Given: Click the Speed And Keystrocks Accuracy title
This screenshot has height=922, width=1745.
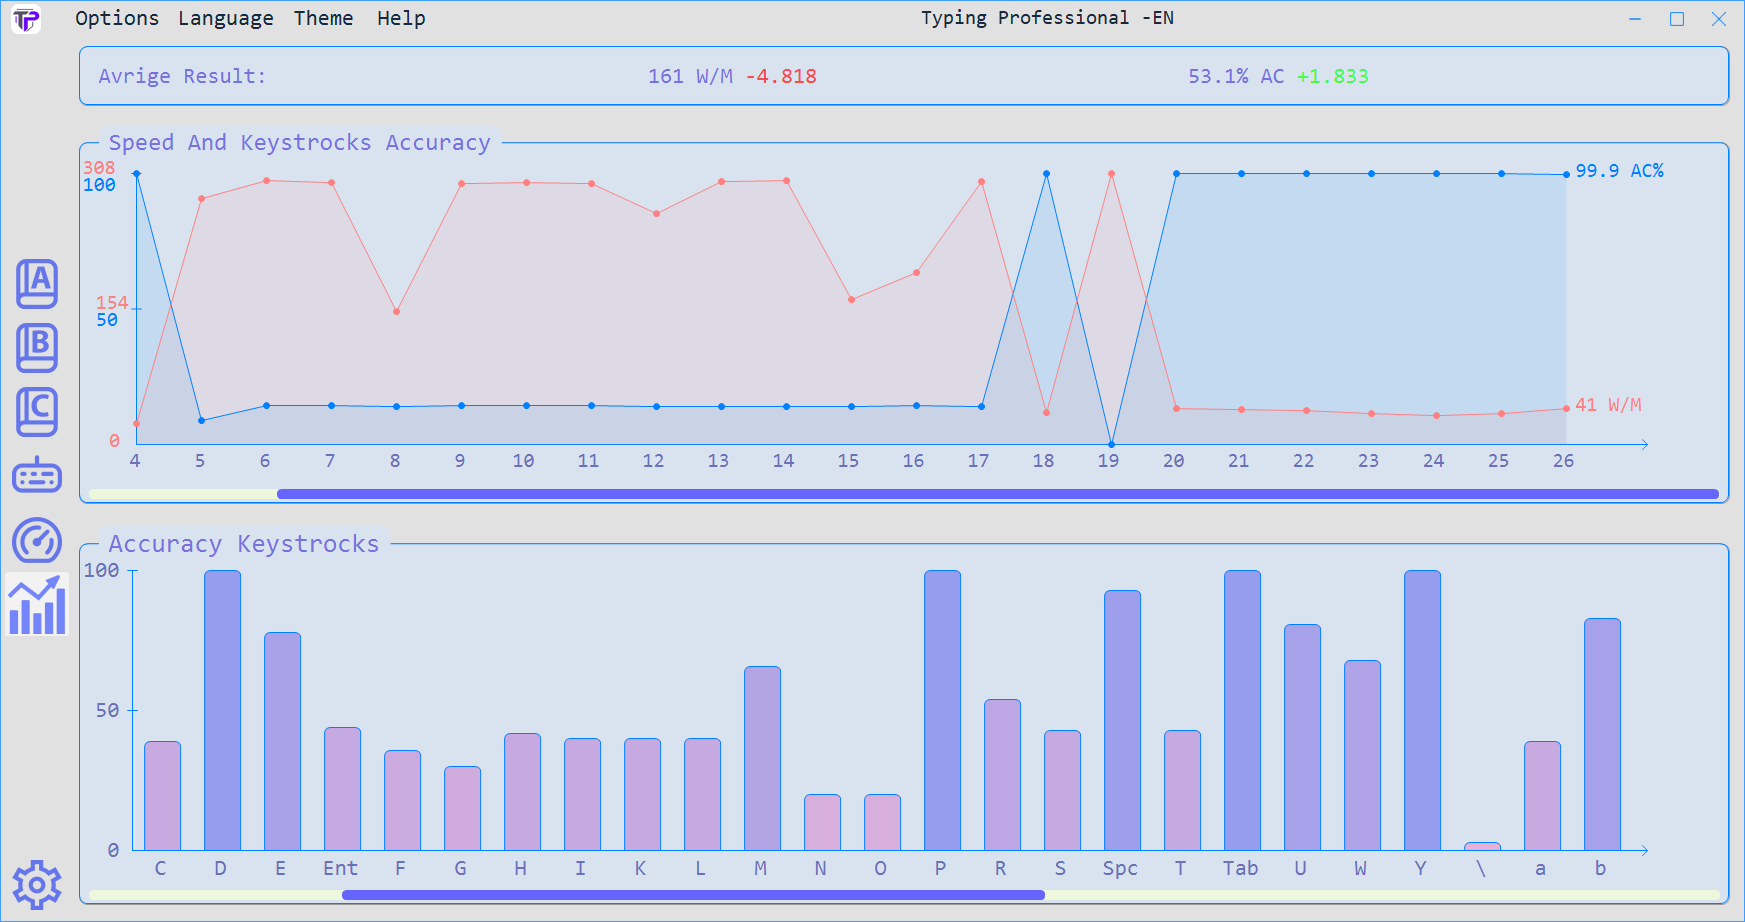Looking at the screenshot, I should click(299, 143).
